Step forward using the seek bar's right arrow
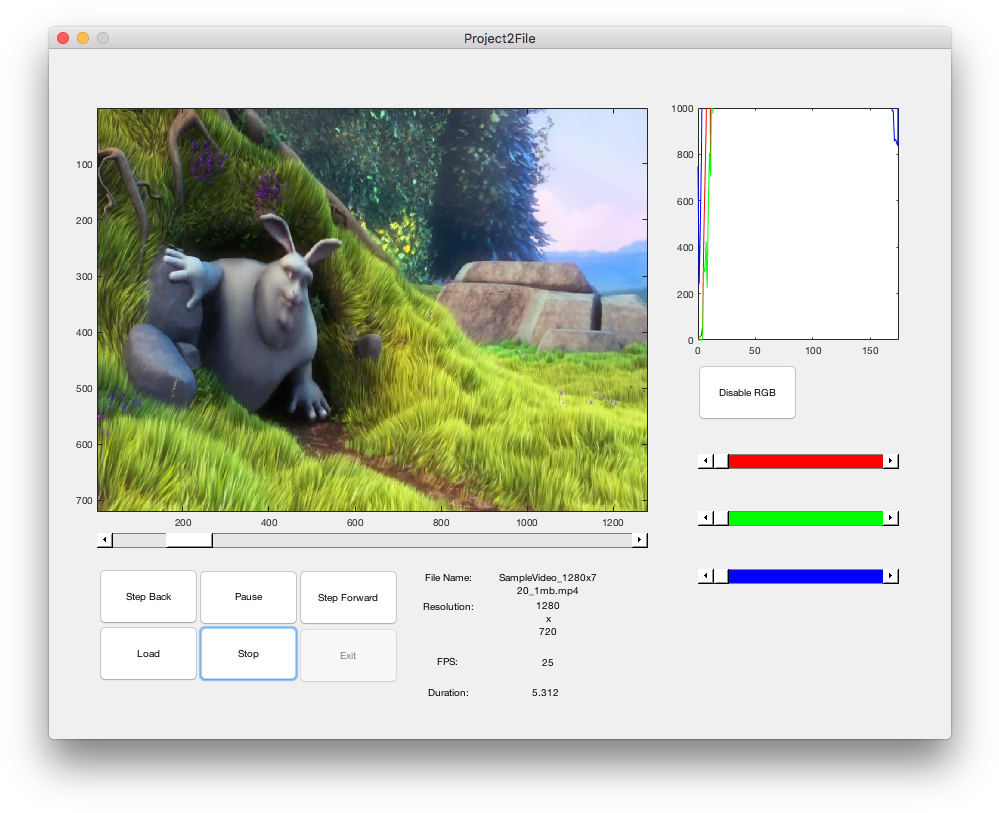Screen dimensions: 999x813 point(641,539)
